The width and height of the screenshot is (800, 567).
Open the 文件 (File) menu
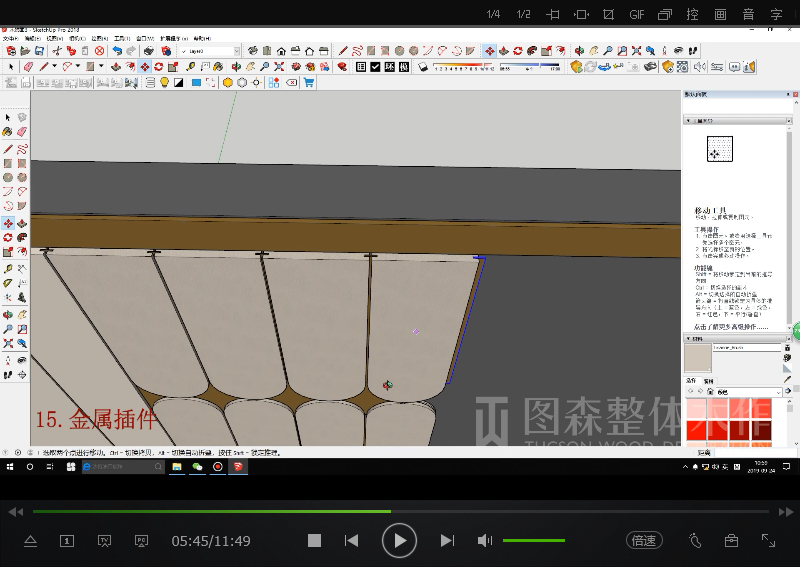click(10, 38)
